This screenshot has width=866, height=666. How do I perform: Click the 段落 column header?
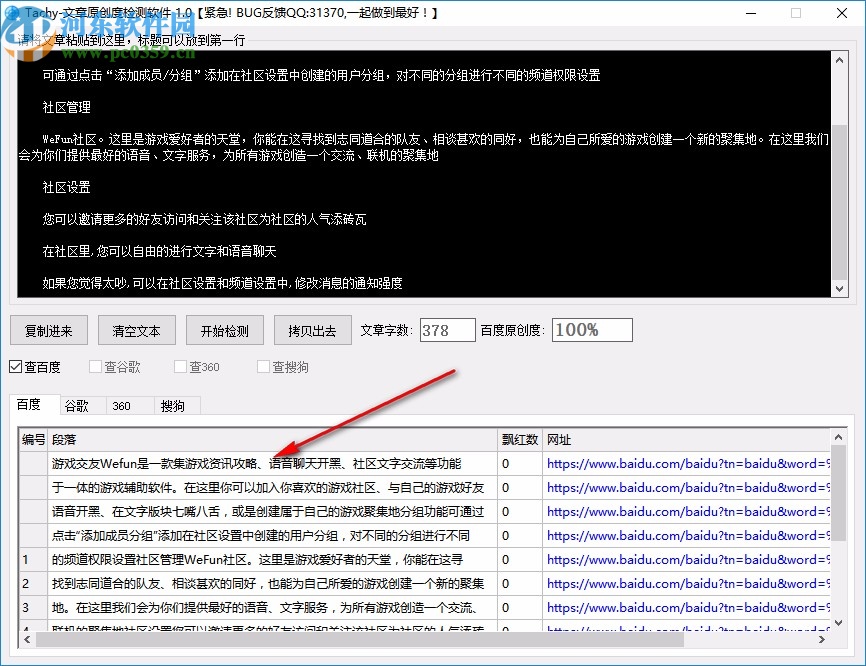coord(270,440)
